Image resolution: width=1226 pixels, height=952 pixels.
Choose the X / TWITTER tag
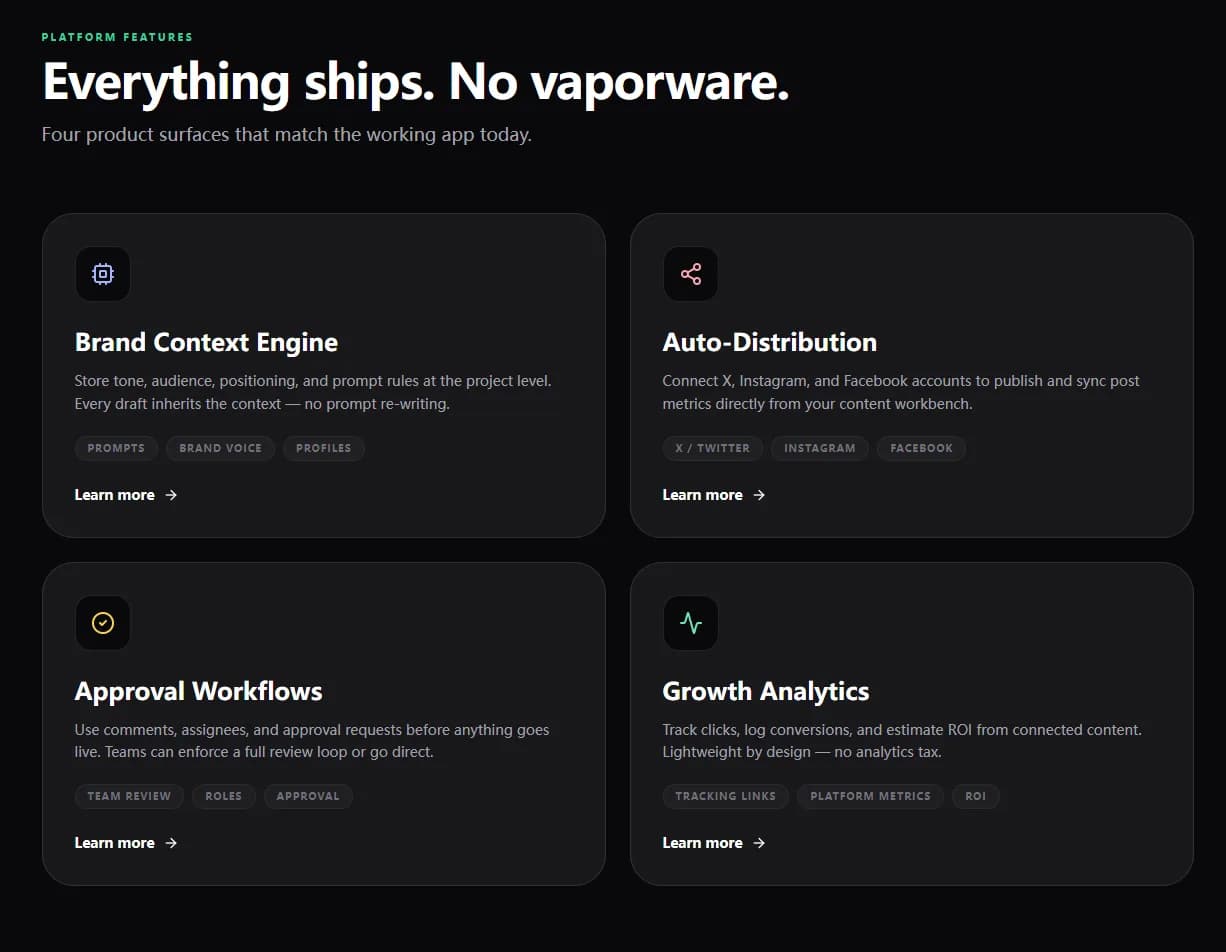(712, 448)
